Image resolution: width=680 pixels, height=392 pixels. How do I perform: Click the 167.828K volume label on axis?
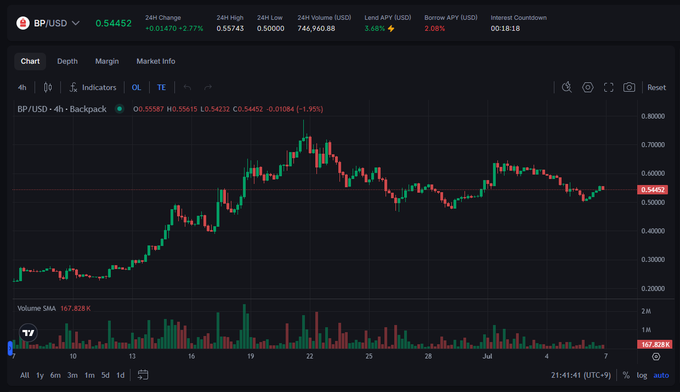click(x=655, y=344)
